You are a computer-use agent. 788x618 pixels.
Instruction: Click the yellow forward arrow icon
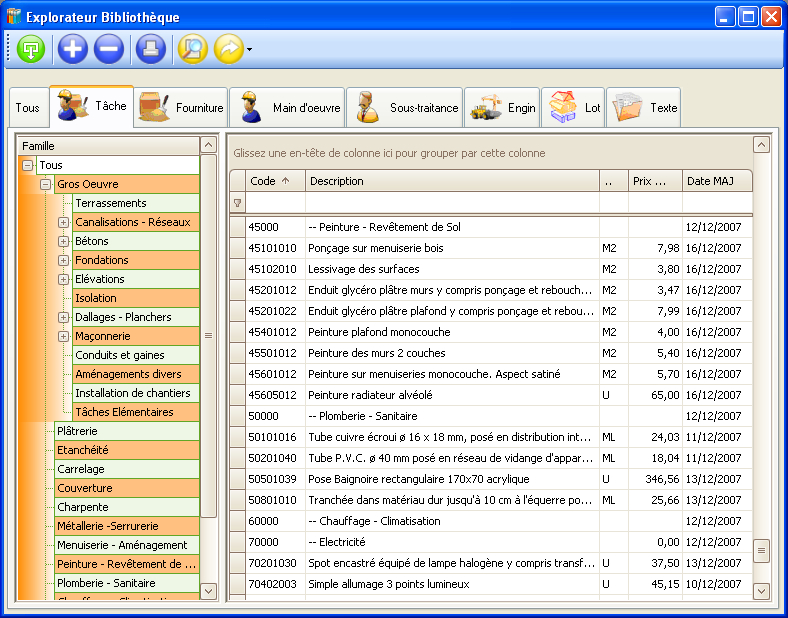click(x=229, y=48)
